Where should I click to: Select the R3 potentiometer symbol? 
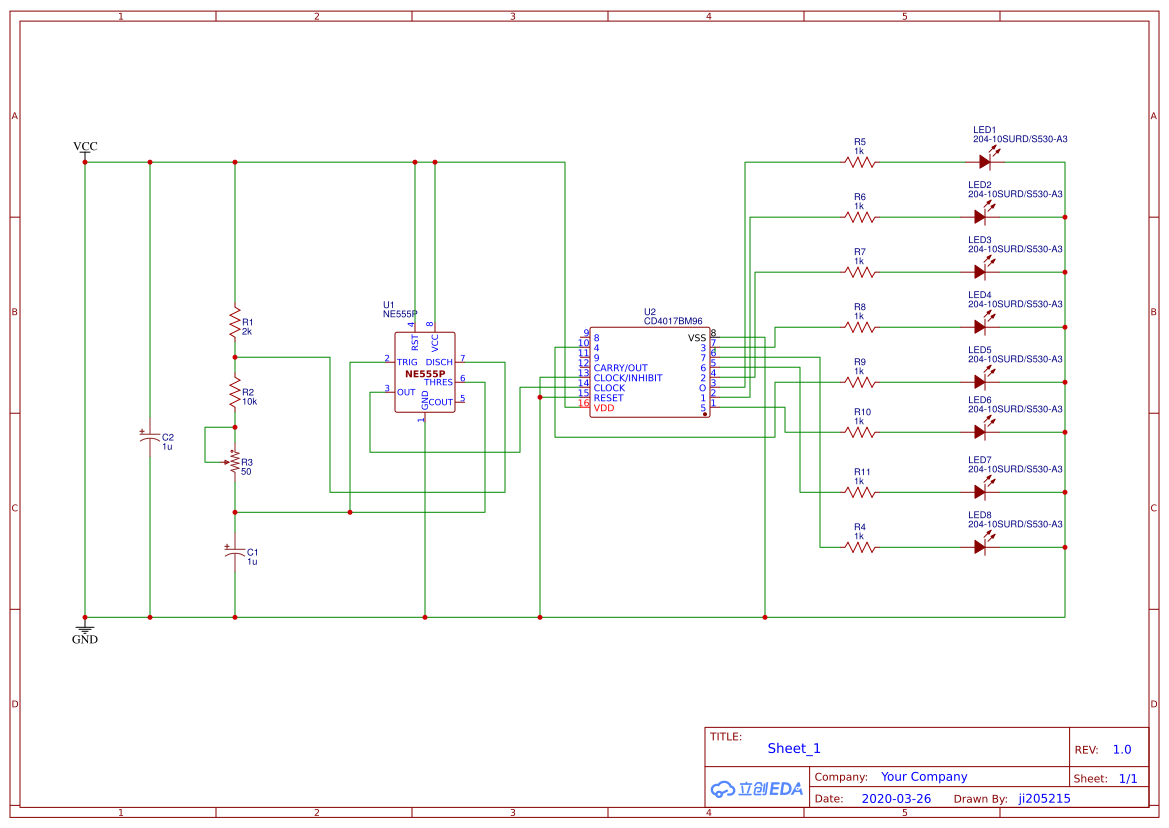pyautogui.click(x=233, y=462)
